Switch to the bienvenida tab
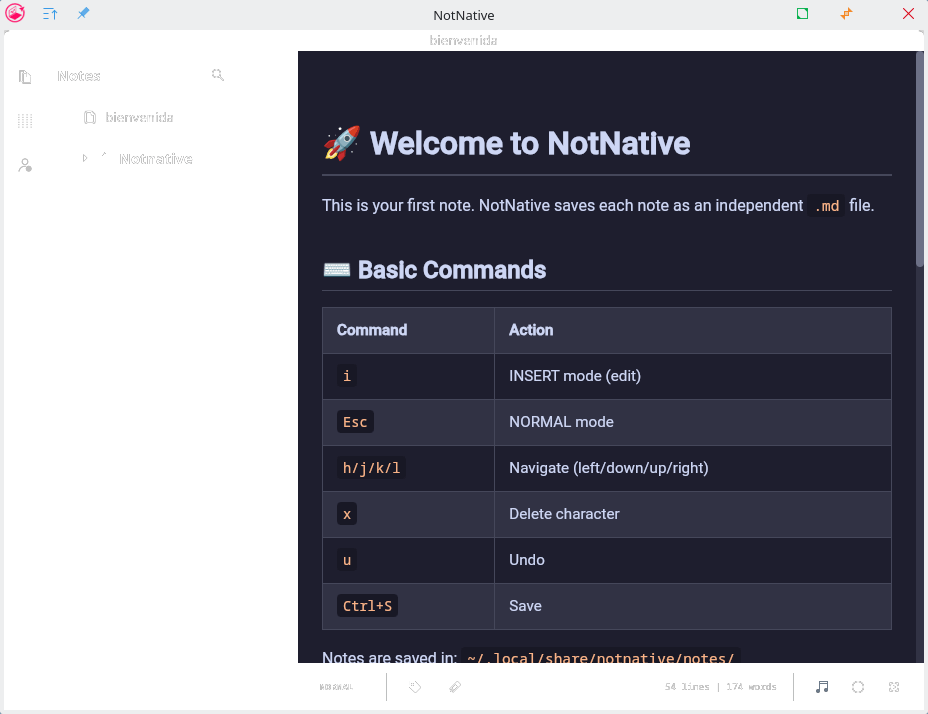The width and height of the screenshot is (928, 714). [463, 40]
